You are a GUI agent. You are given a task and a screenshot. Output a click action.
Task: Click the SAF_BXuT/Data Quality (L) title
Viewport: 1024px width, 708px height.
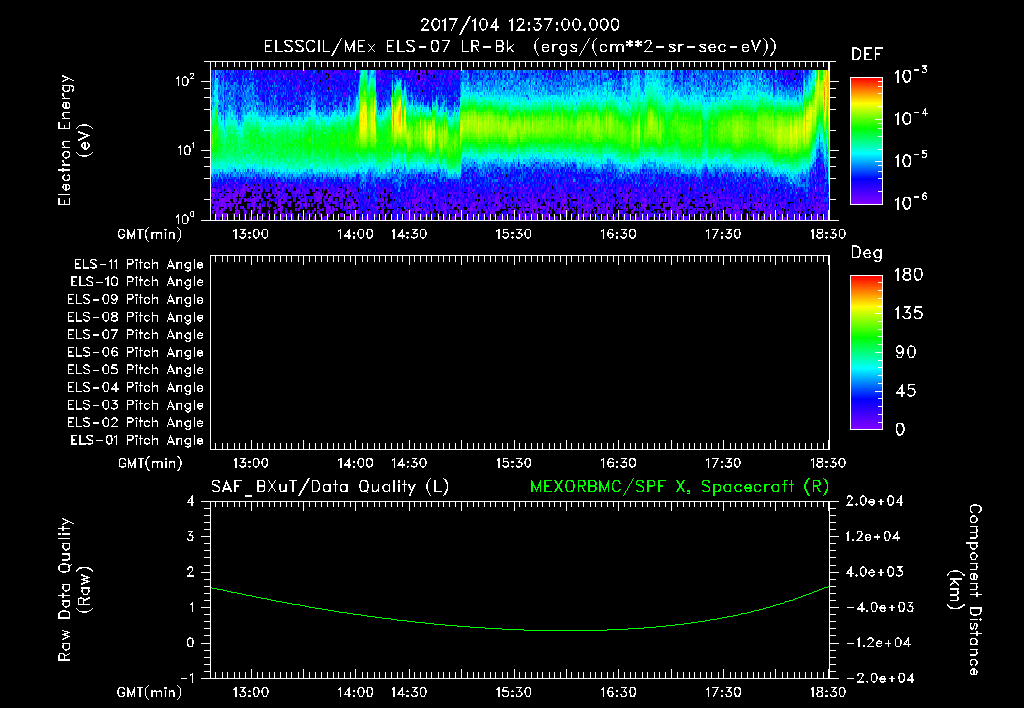330,487
